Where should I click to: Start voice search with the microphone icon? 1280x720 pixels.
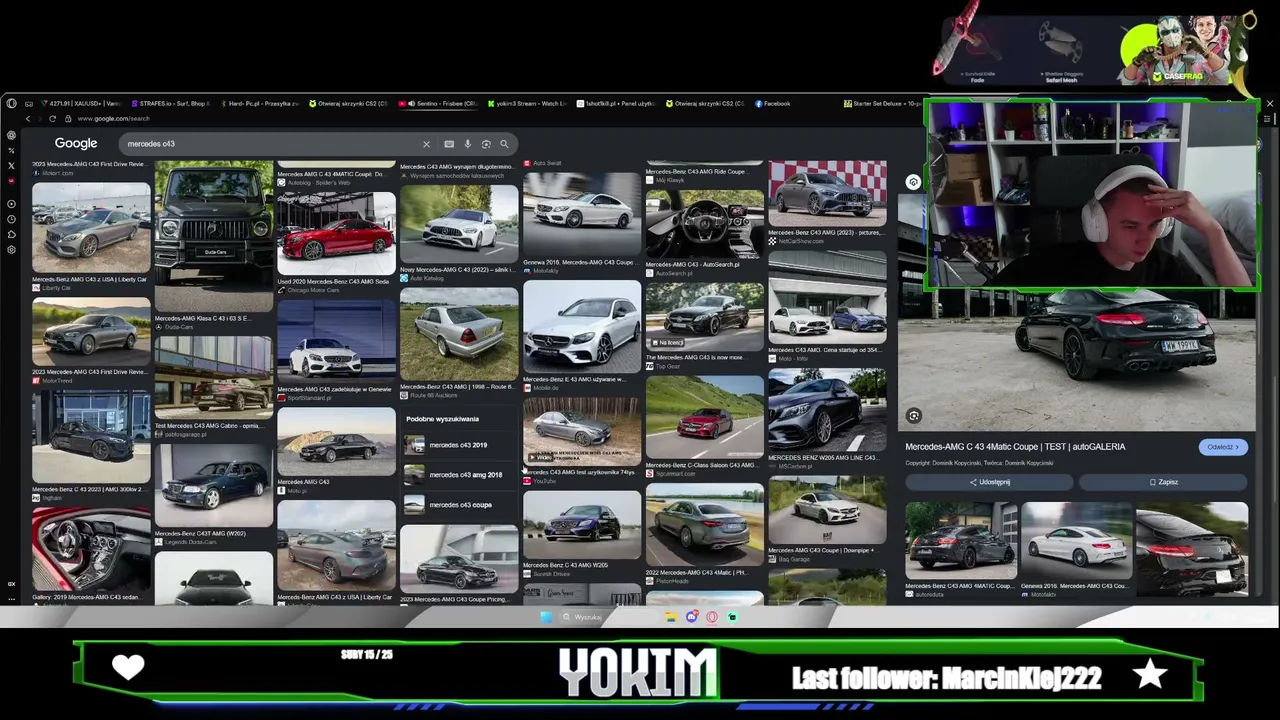(x=467, y=144)
